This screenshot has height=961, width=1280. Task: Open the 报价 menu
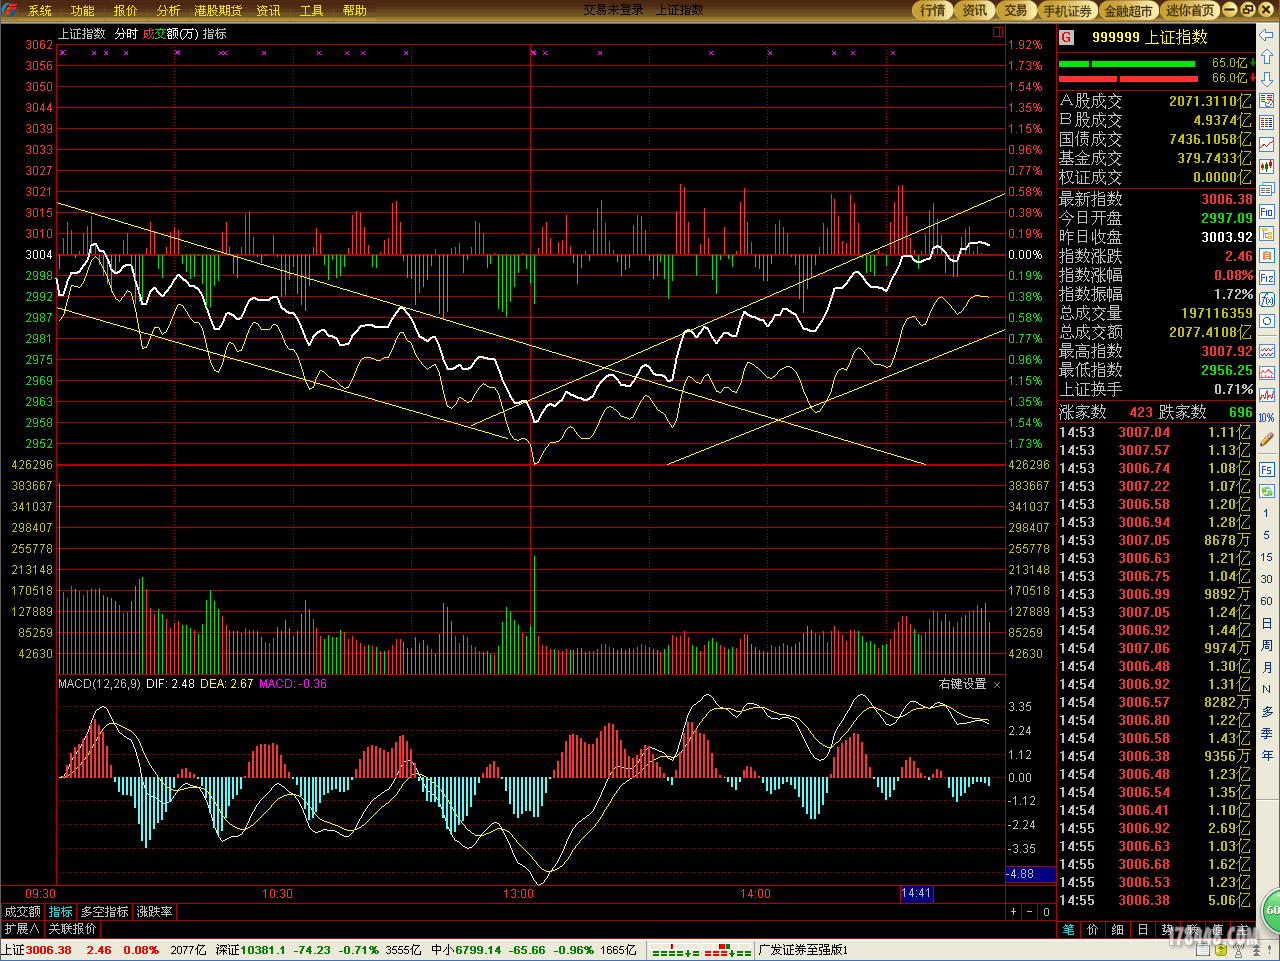pyautogui.click(x=126, y=10)
